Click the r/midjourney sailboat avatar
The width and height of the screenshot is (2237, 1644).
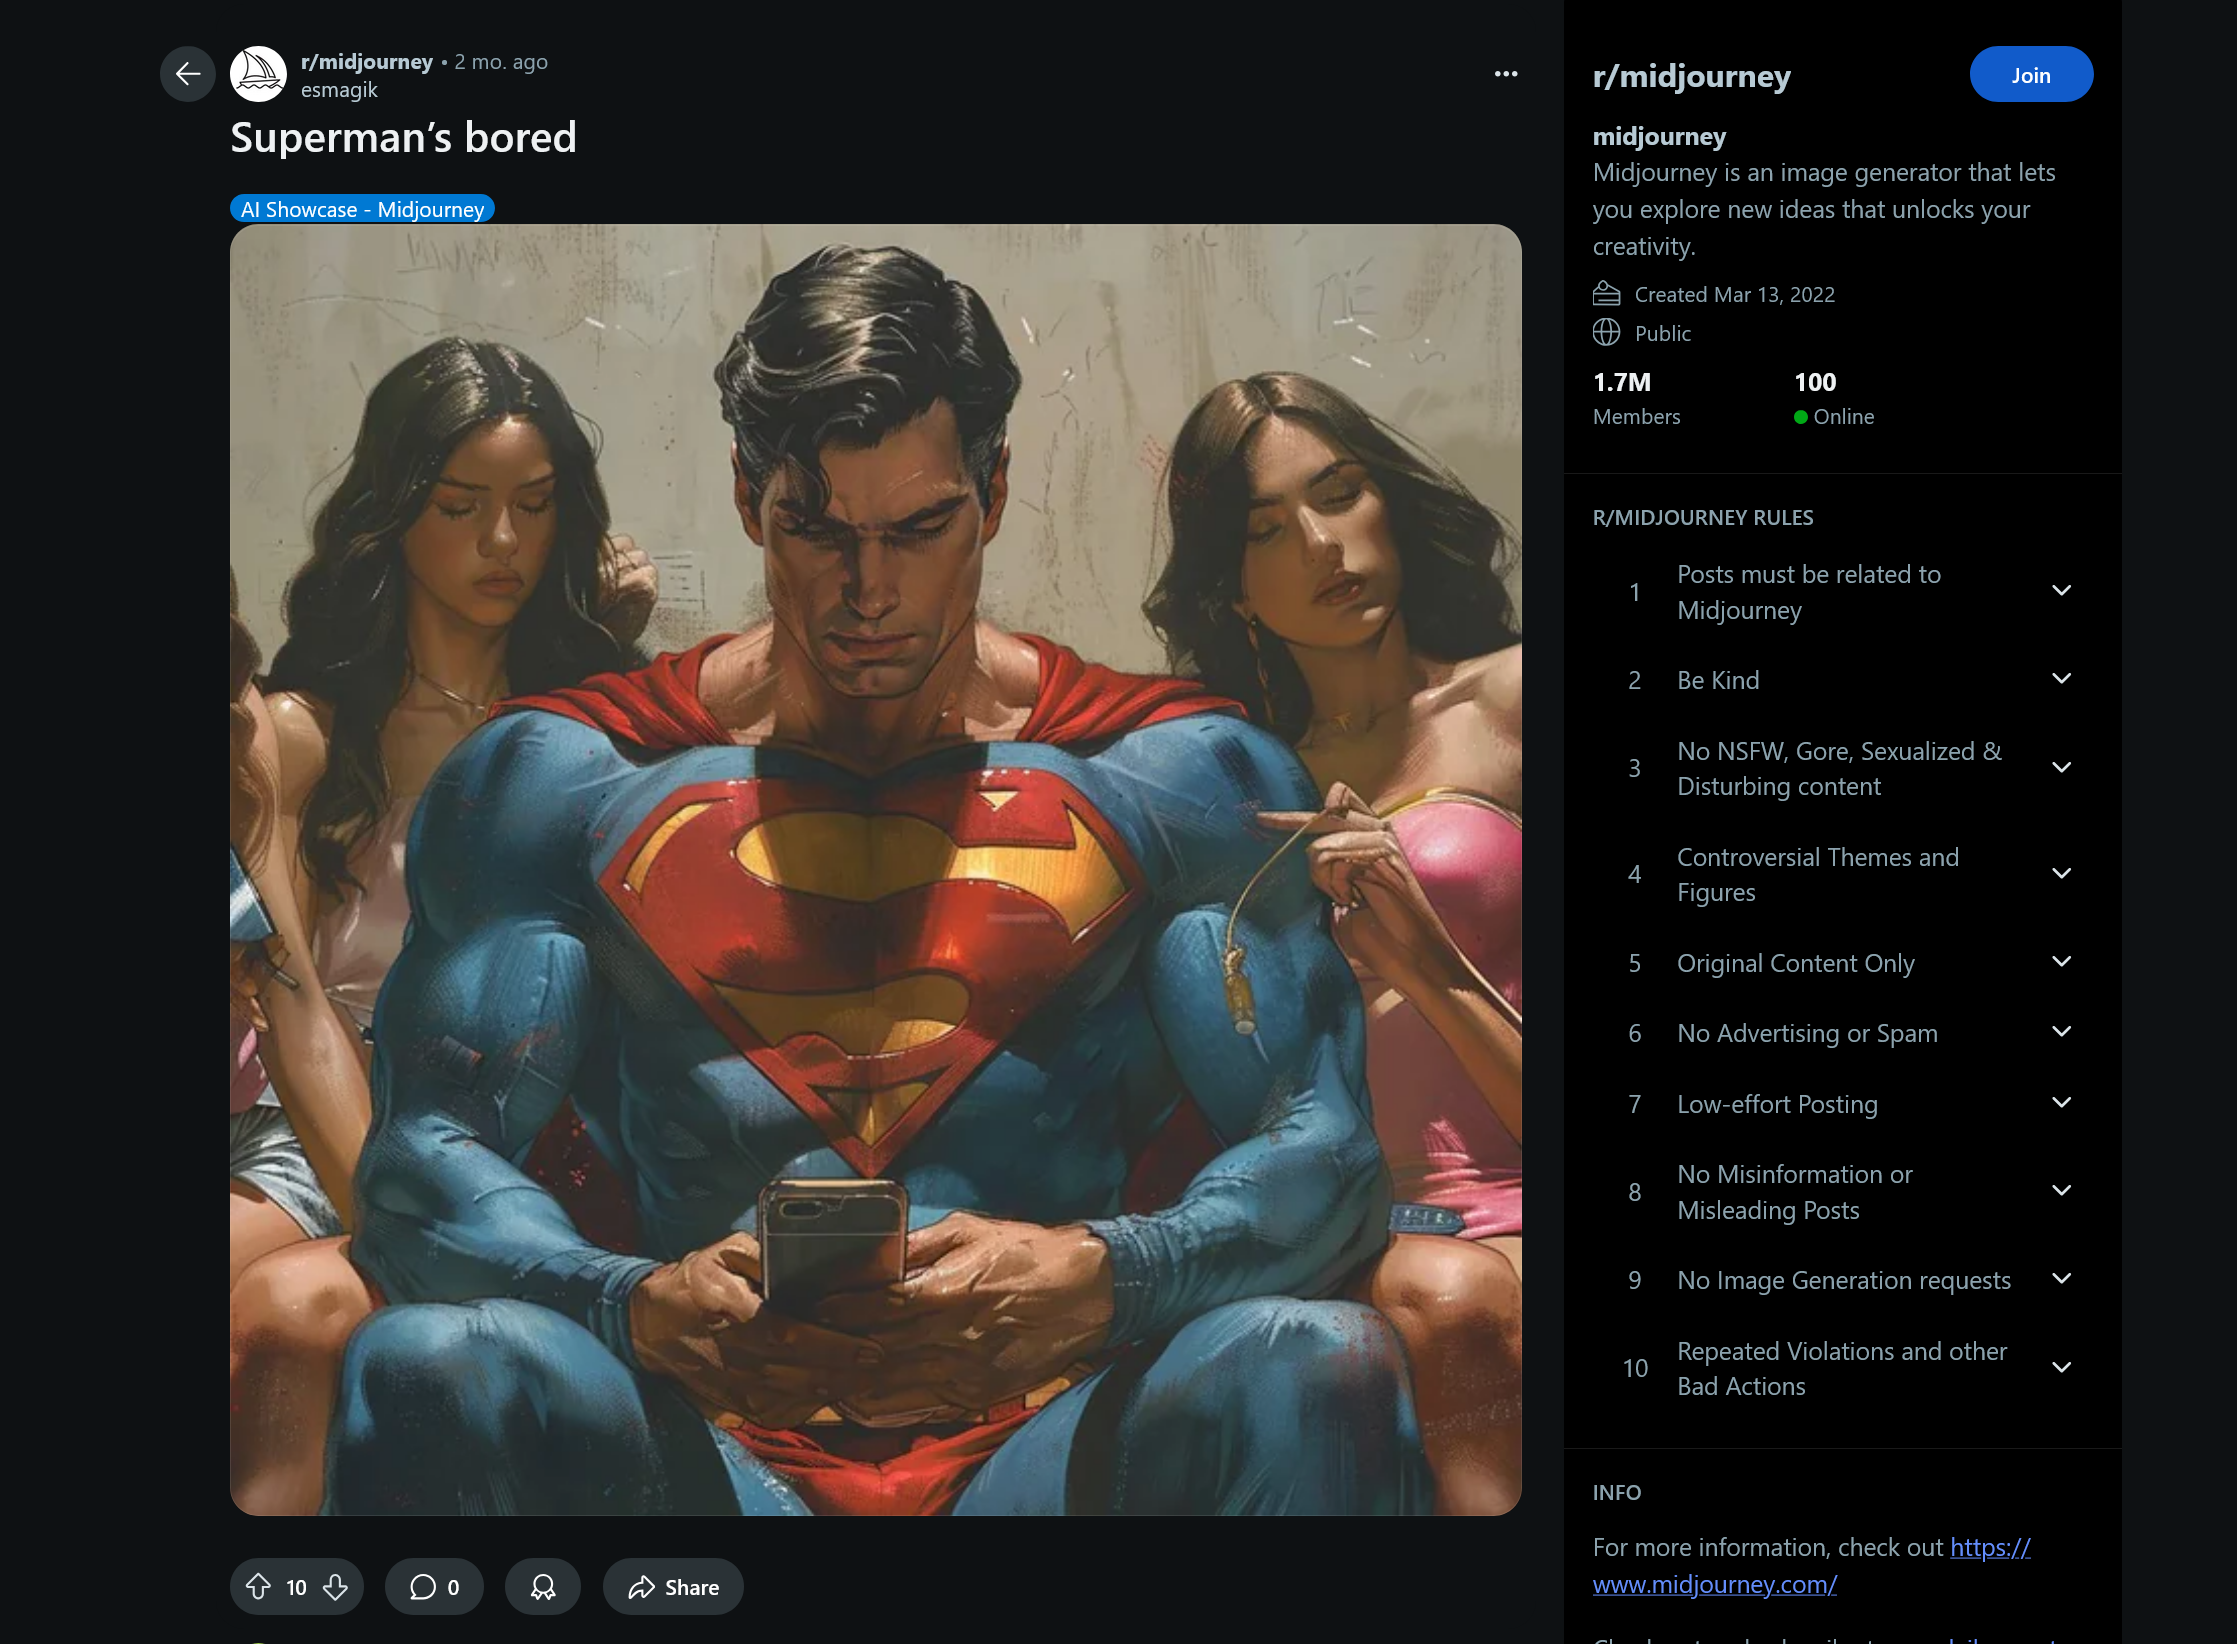tap(259, 73)
